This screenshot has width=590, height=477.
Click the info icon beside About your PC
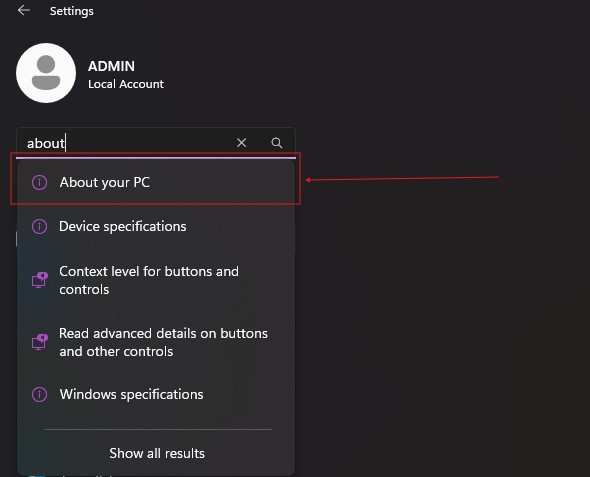pos(40,182)
